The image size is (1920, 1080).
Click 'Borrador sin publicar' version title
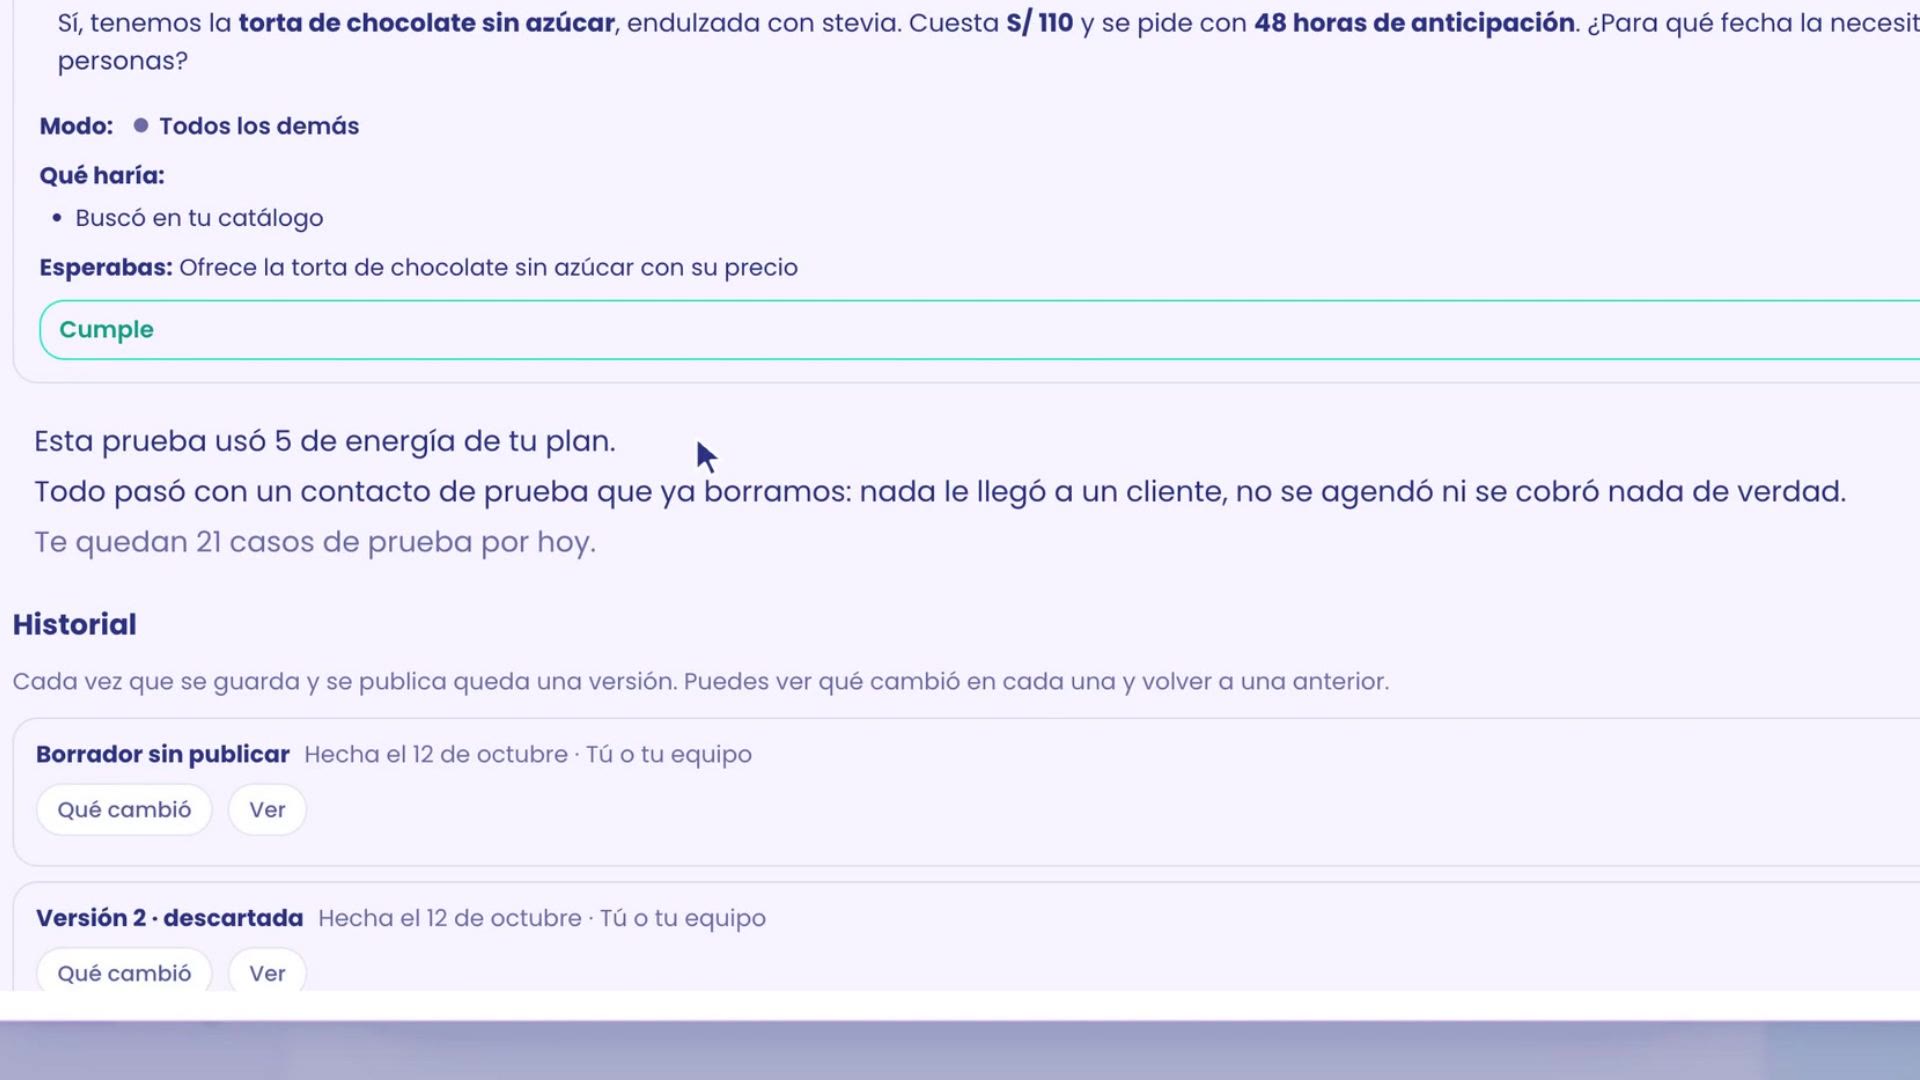coord(163,754)
